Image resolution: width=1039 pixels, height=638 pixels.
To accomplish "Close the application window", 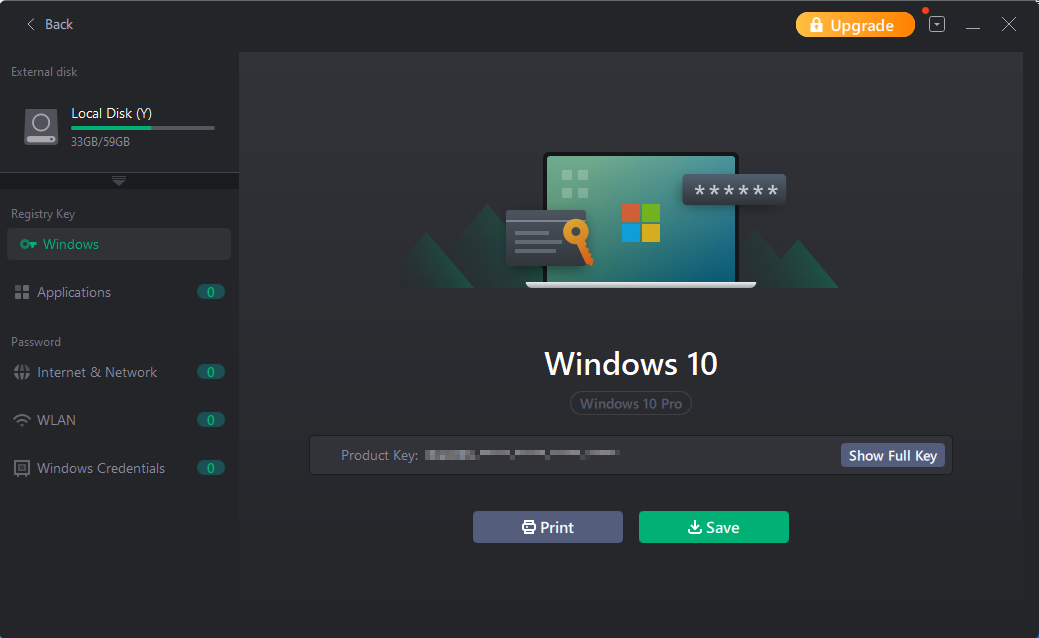I will click(x=1009, y=25).
